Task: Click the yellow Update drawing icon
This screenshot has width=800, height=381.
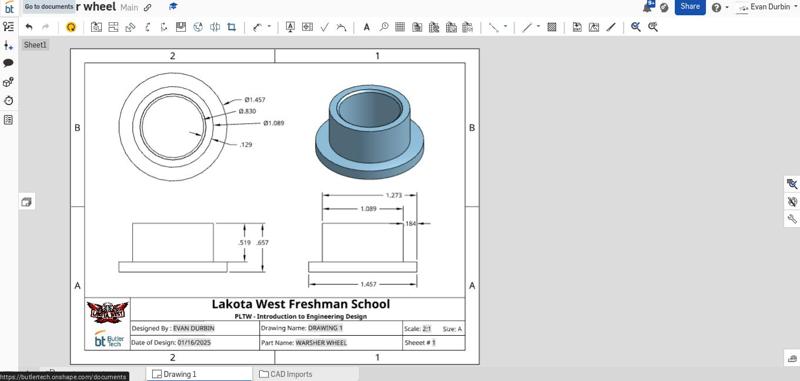Action: (x=71, y=28)
